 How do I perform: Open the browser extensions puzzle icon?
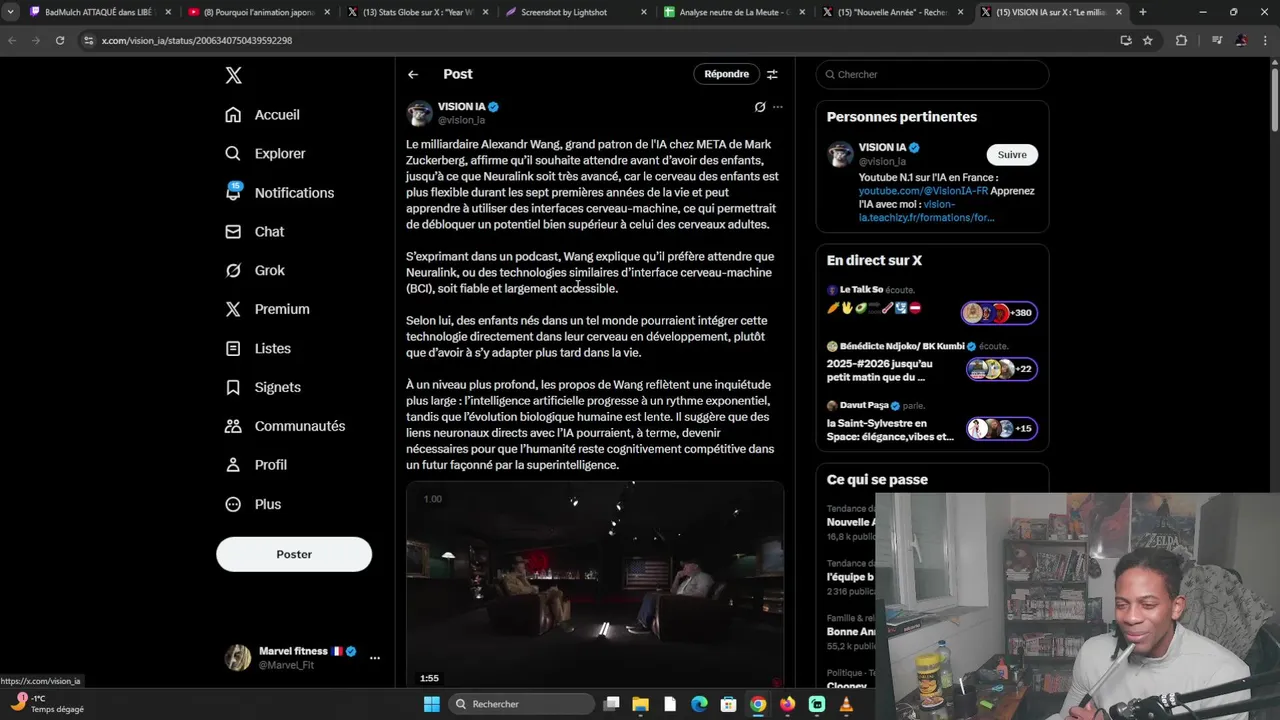pyautogui.click(x=1181, y=40)
